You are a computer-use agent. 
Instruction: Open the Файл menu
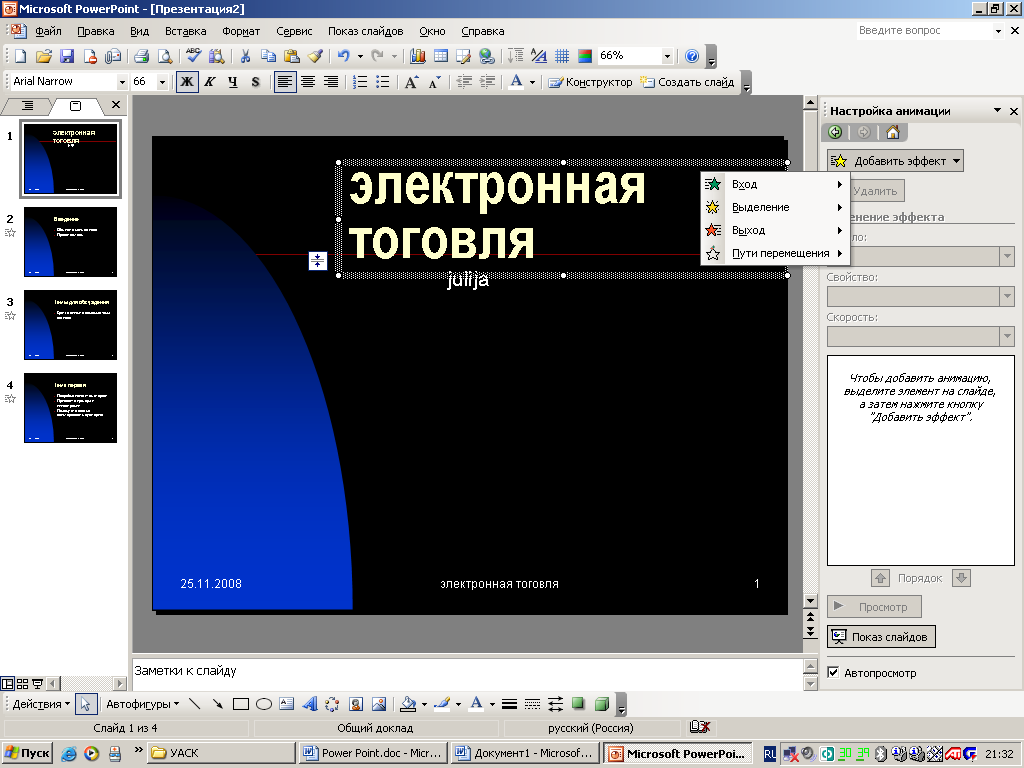click(x=48, y=31)
